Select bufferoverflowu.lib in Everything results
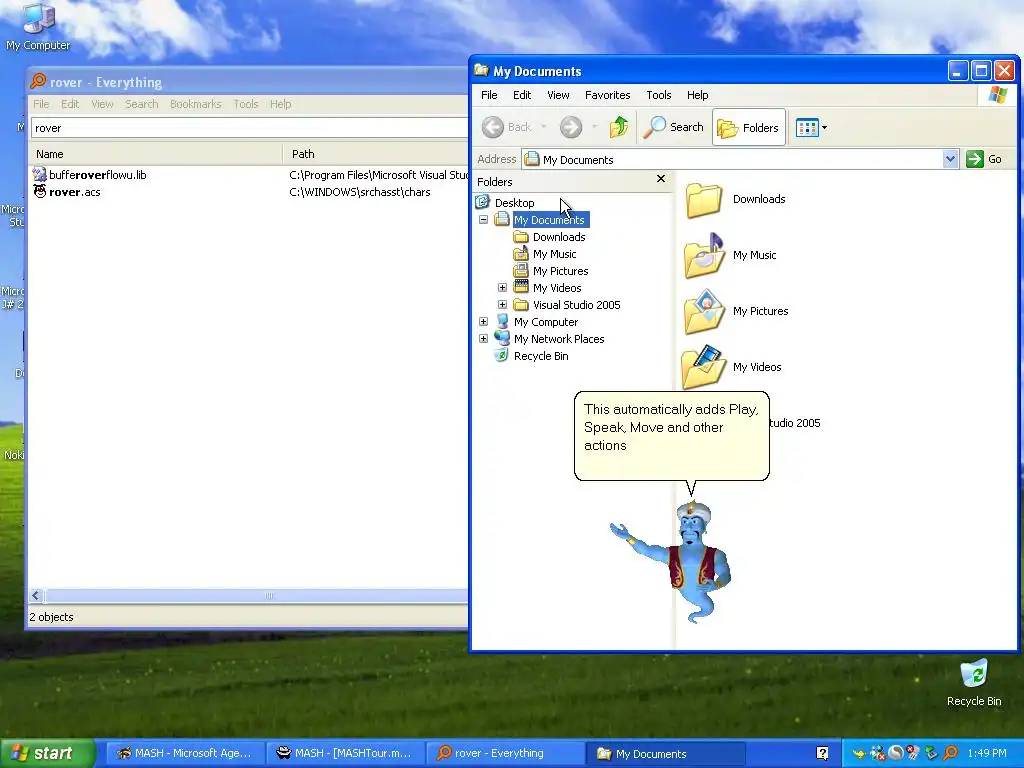1024x768 pixels. (x=97, y=175)
